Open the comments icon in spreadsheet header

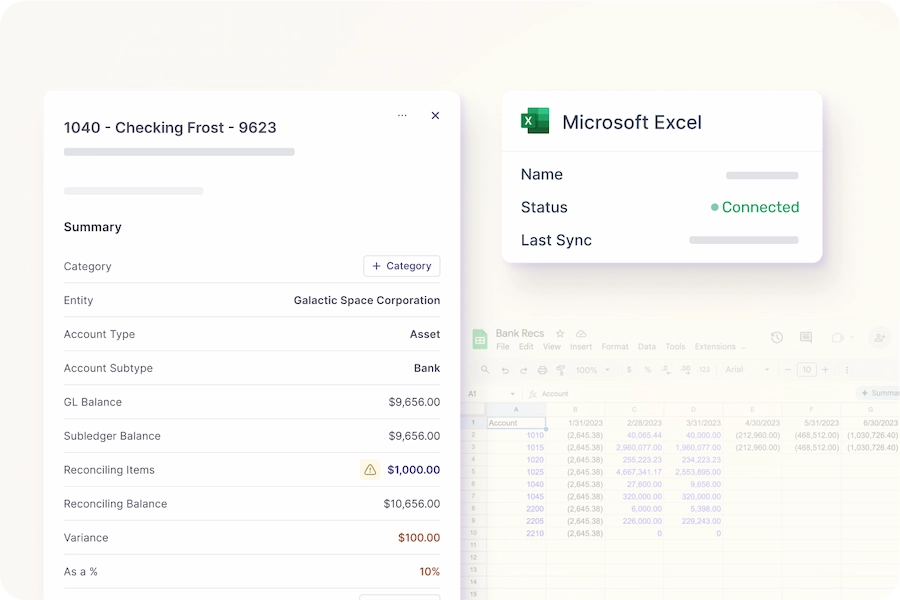pos(806,338)
